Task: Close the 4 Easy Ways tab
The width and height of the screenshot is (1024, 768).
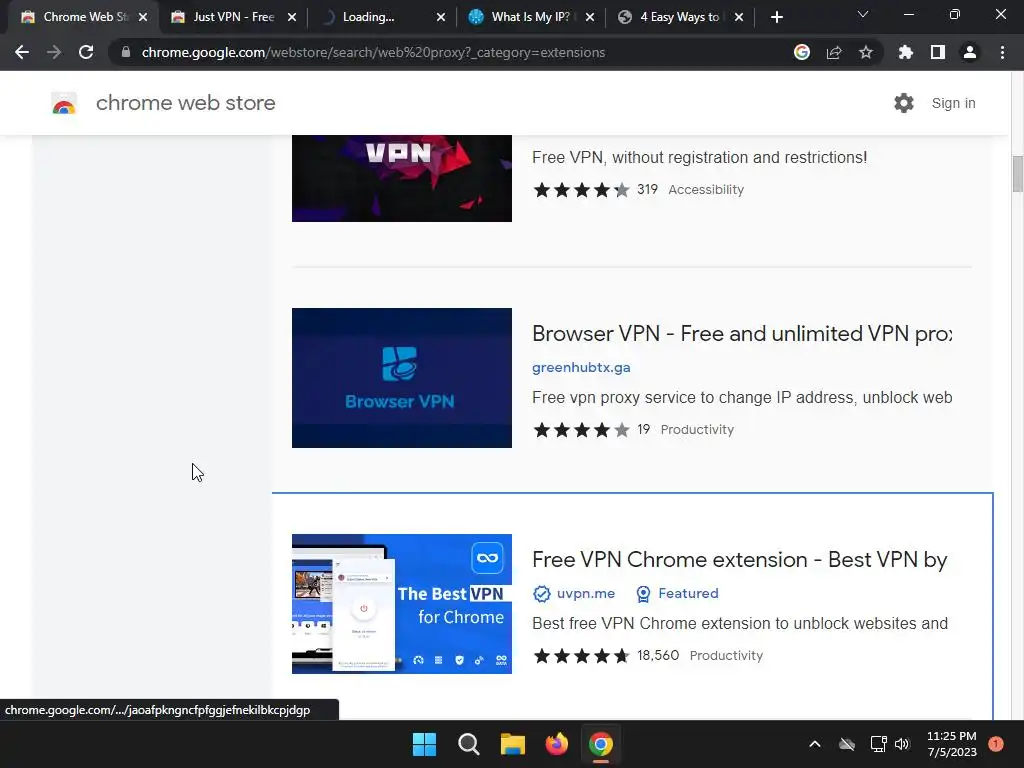Action: point(739,17)
